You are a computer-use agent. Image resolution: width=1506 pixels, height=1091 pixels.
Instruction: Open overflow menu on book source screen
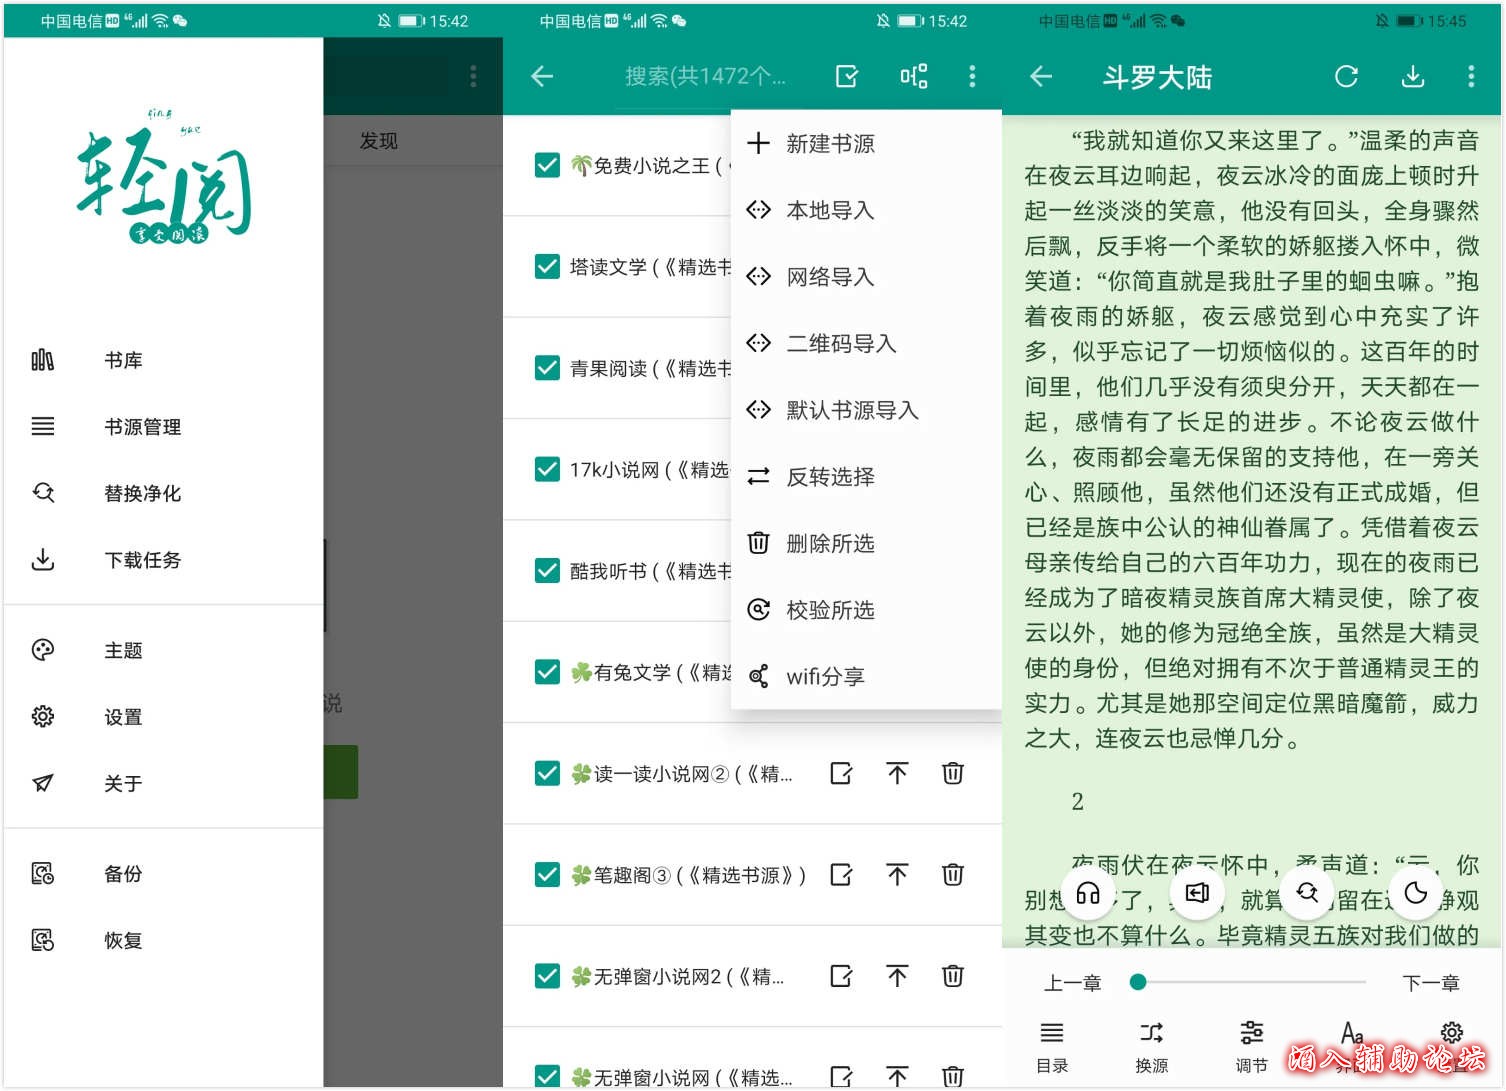(972, 76)
